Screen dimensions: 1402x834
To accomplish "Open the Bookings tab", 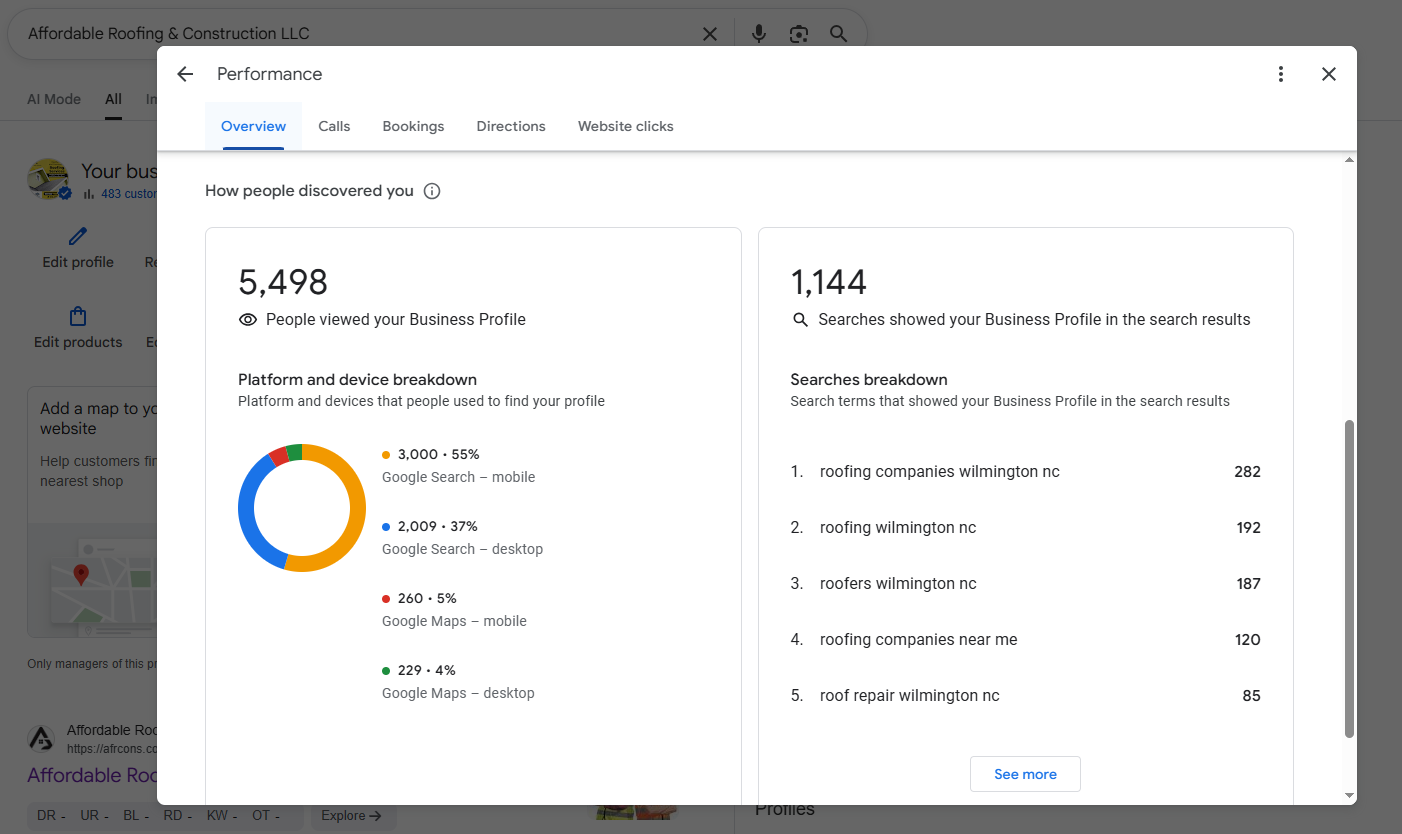I will click(x=413, y=126).
